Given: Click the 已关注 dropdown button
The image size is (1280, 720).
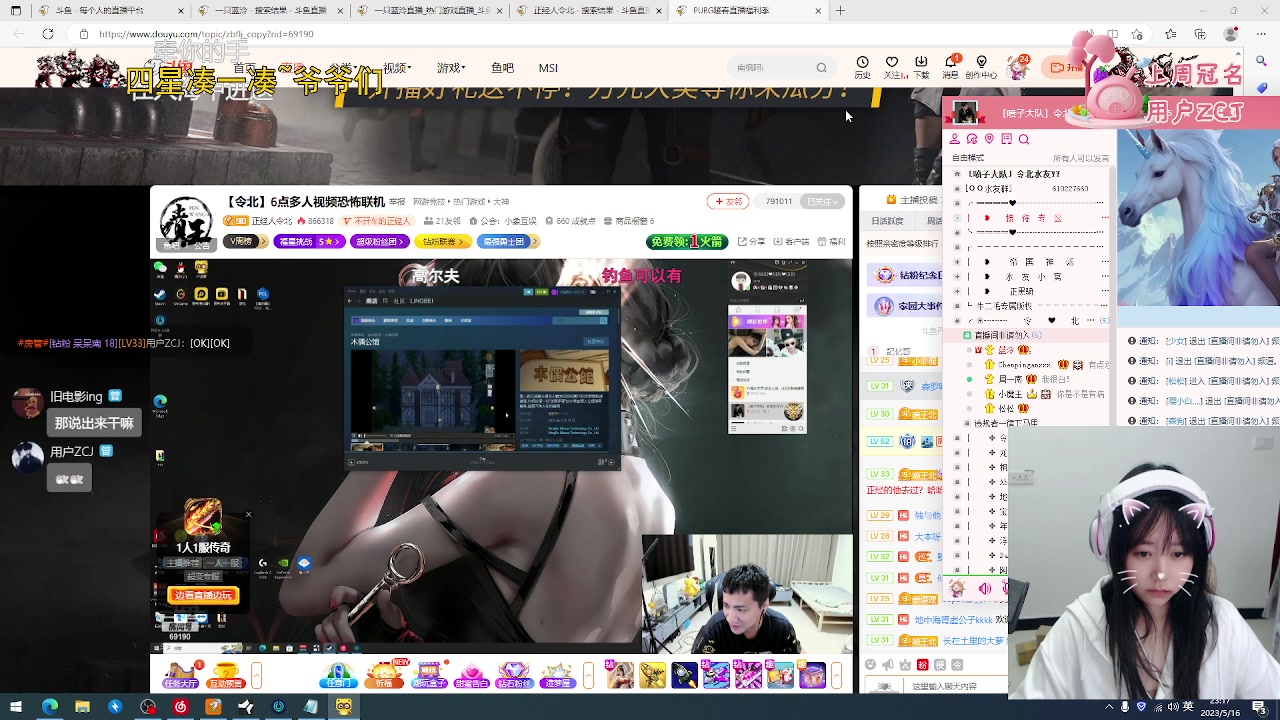Looking at the screenshot, I should click(x=824, y=201).
